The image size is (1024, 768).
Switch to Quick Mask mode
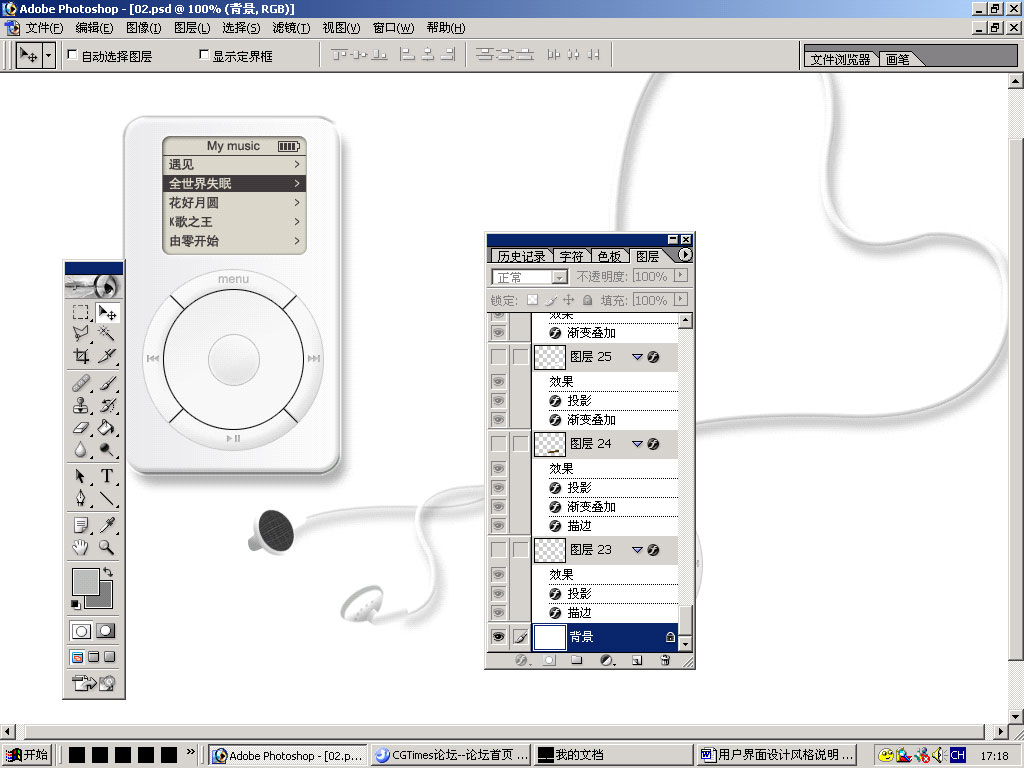(106, 631)
